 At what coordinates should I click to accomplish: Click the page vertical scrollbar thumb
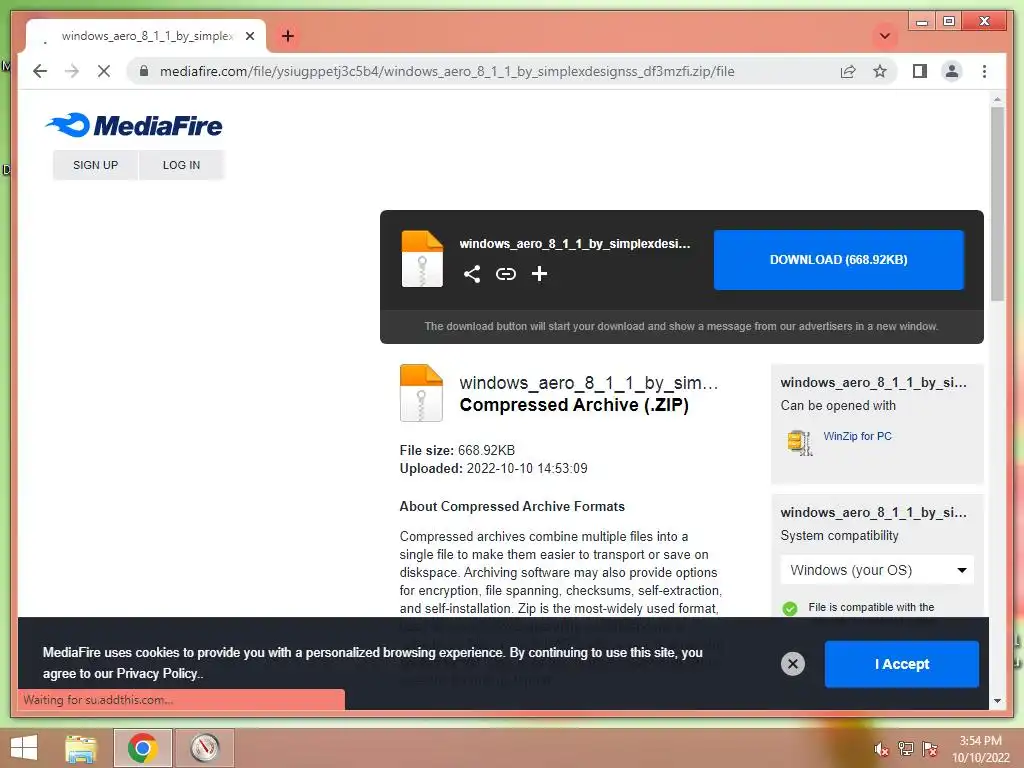click(x=997, y=204)
